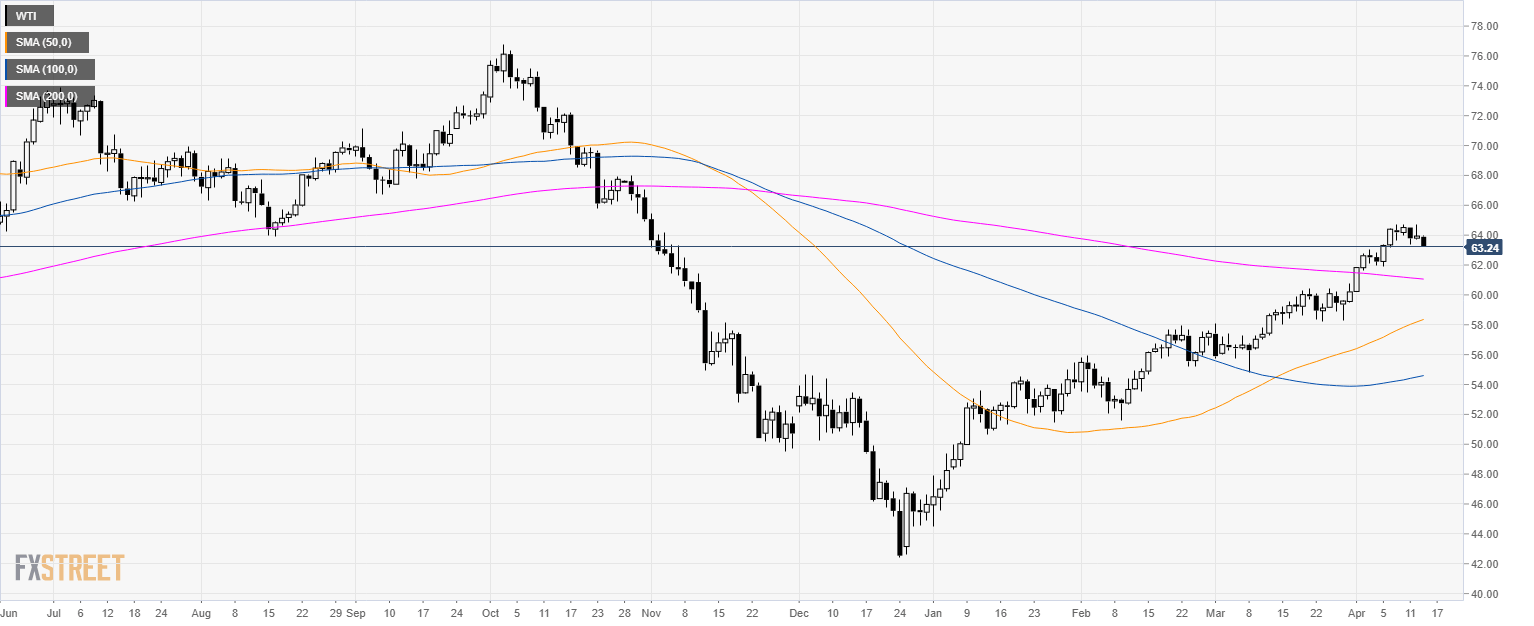Click the 40.00 price axis label

(x=1483, y=594)
